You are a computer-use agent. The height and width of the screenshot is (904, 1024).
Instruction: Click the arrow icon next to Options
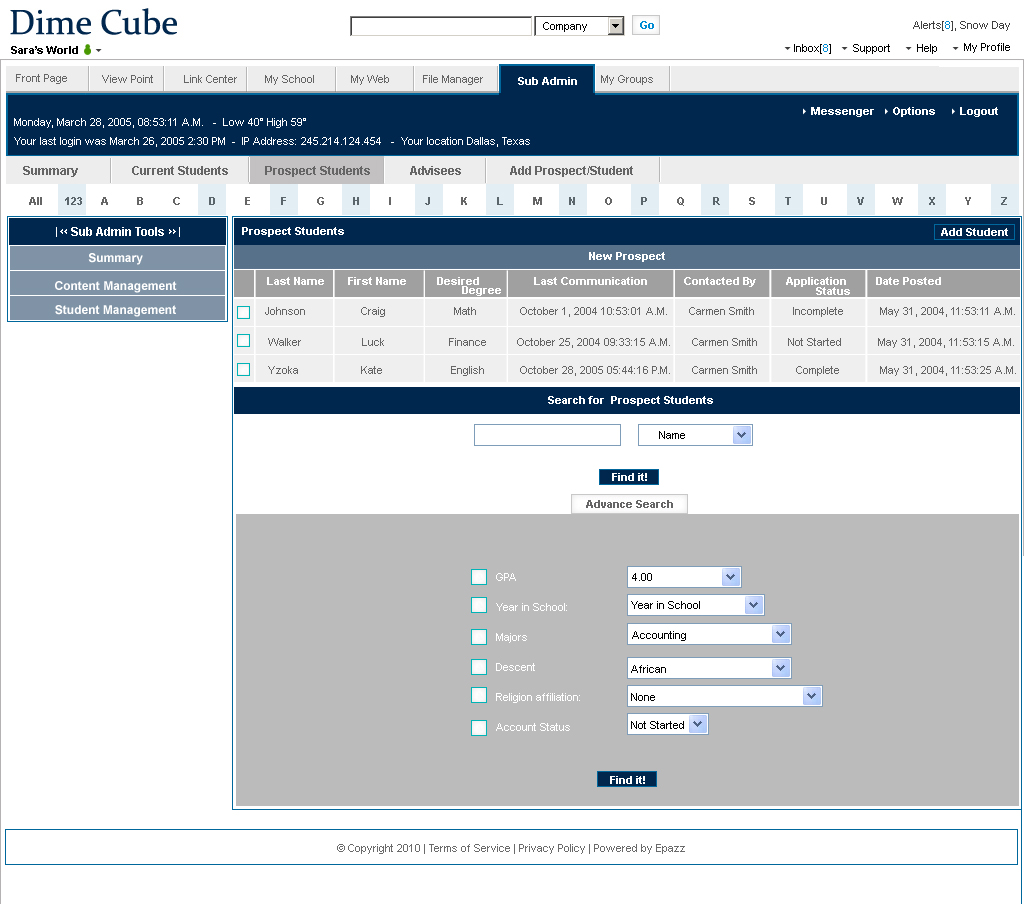(x=887, y=112)
